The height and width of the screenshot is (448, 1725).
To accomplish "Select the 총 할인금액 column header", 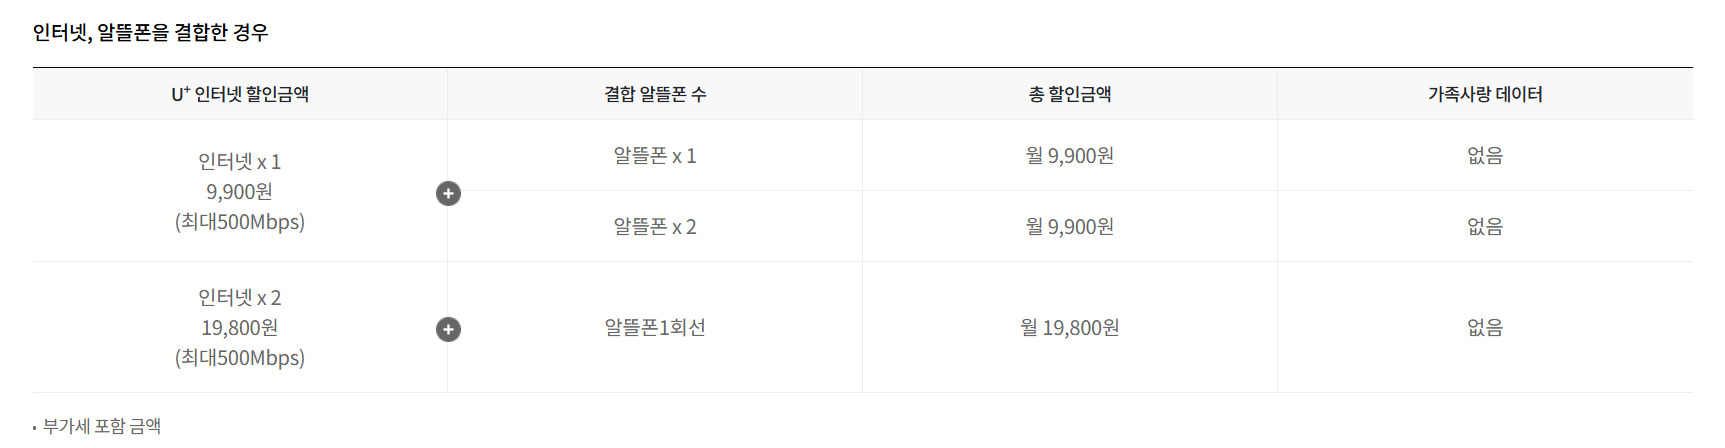I will (1070, 94).
